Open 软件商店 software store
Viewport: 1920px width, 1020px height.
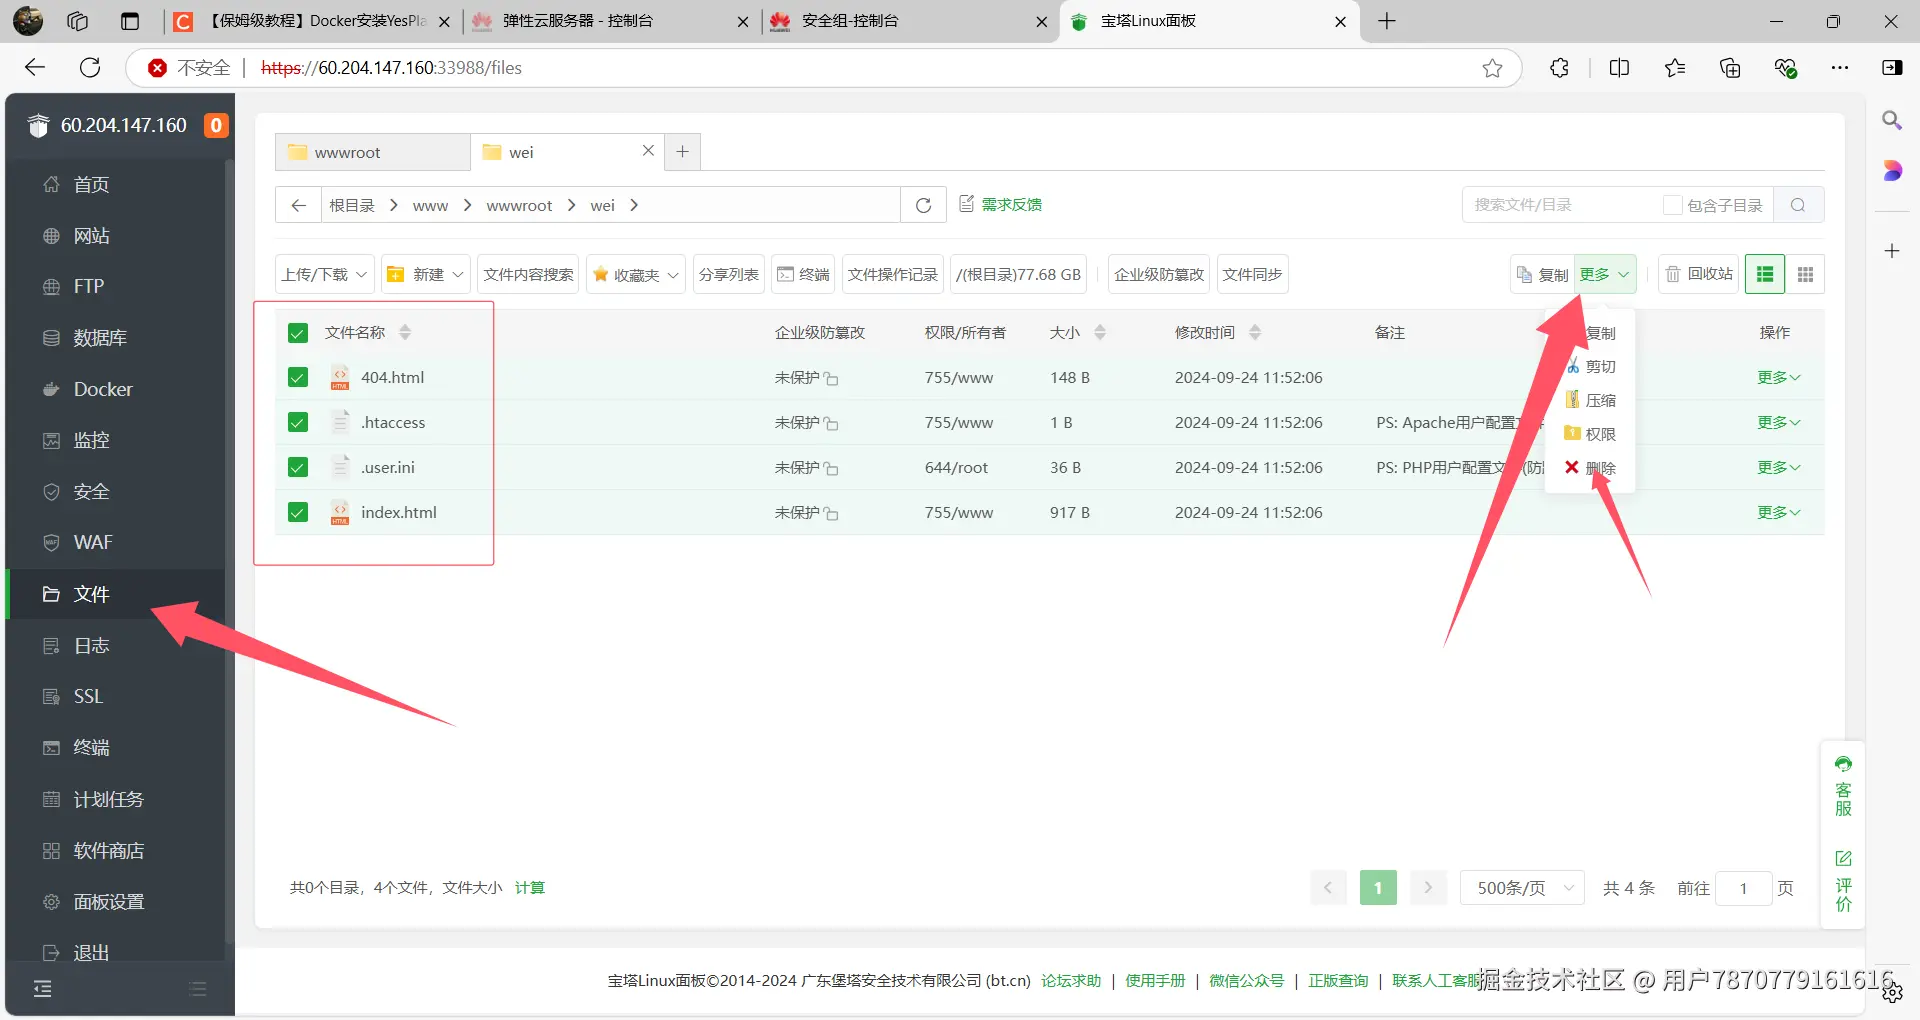108,851
